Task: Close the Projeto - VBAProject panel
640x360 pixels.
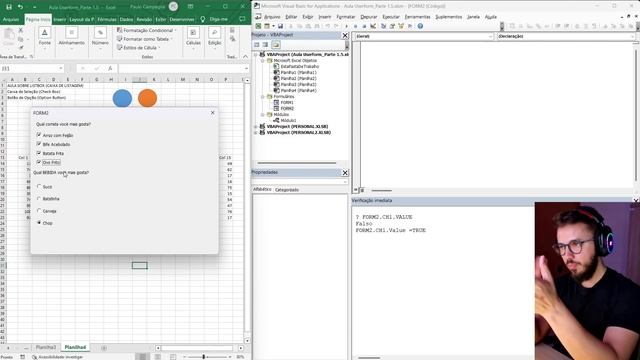Action: [x=345, y=36]
